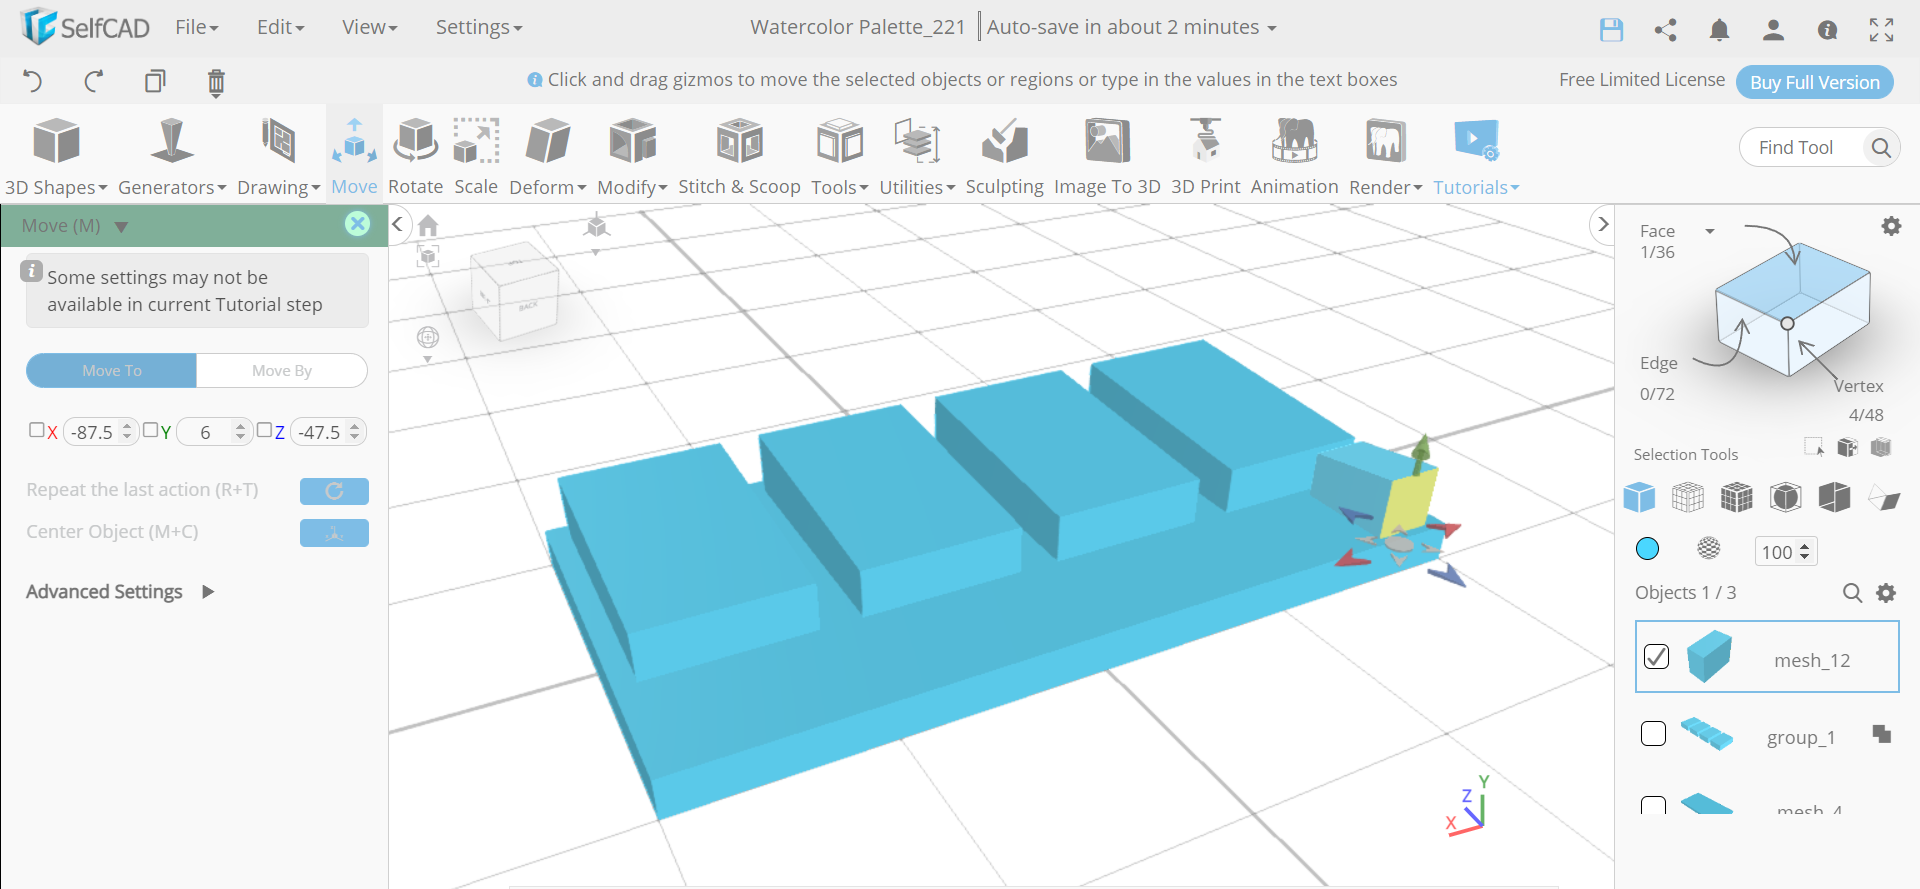
Task: Close the Move panel
Action: coord(357,224)
